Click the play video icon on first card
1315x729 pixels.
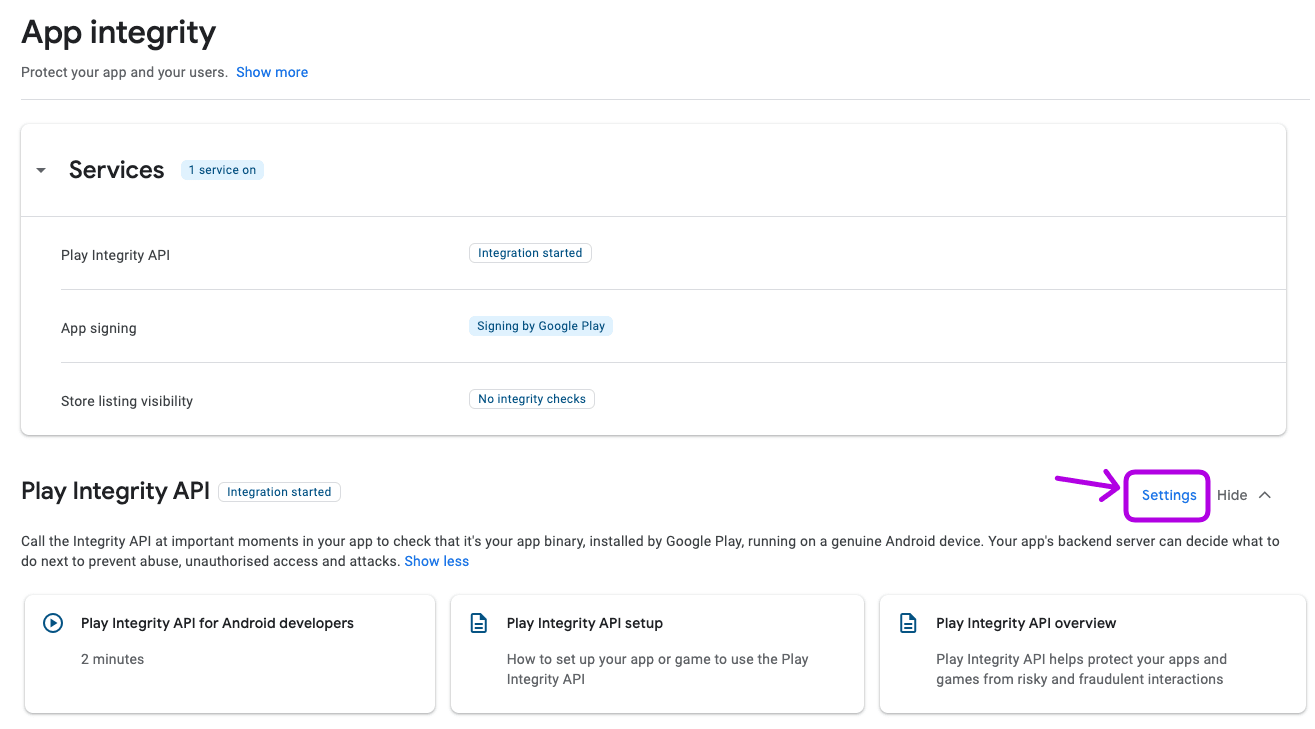tap(53, 623)
